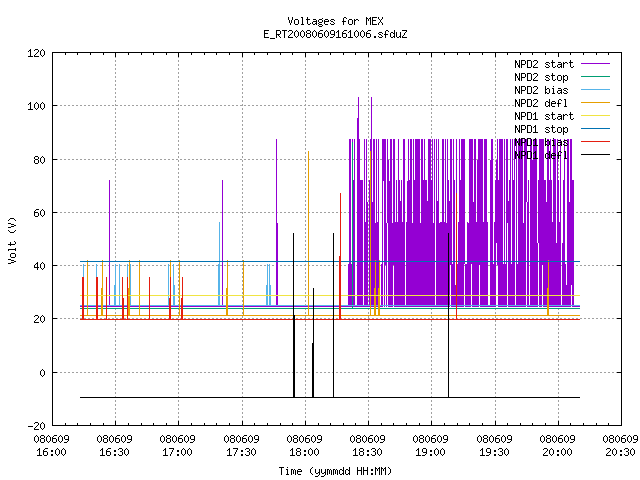640x480 pixels.
Task: Click y-axis tick value 40
Action: [39, 266]
